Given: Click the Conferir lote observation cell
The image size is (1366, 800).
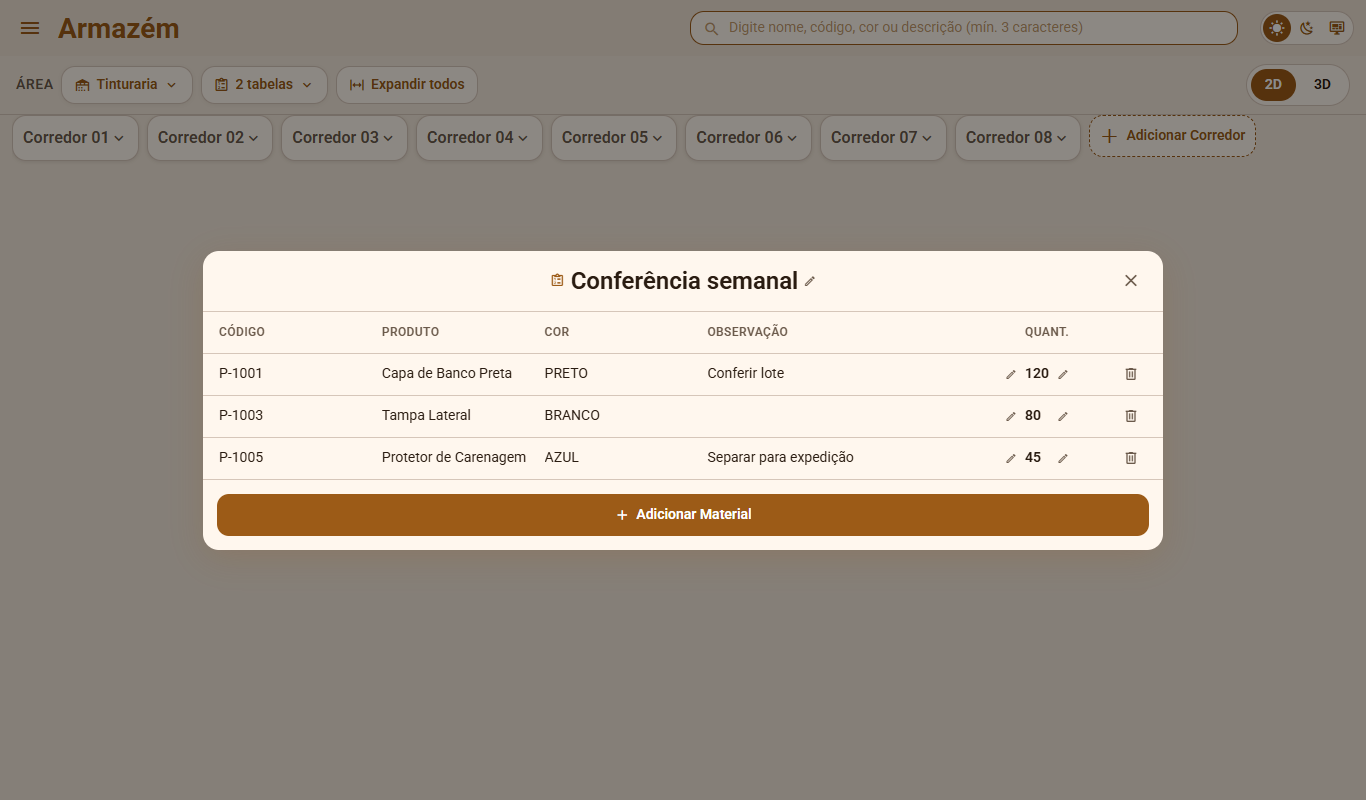Looking at the screenshot, I should point(746,374).
